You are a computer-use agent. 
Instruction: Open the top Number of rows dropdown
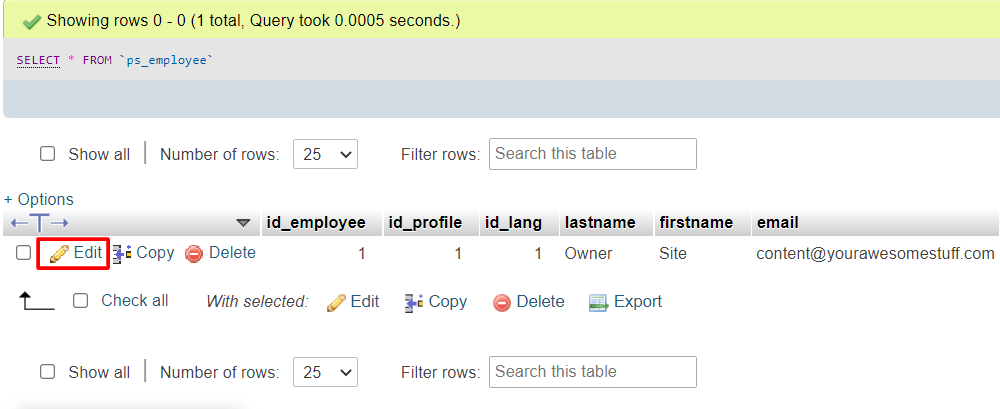pyautogui.click(x=325, y=154)
